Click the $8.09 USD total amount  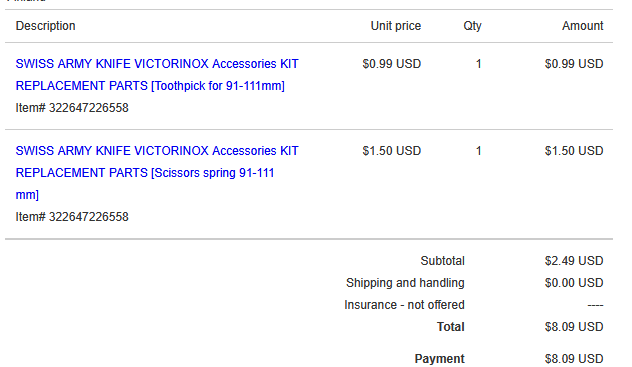[x=574, y=327]
